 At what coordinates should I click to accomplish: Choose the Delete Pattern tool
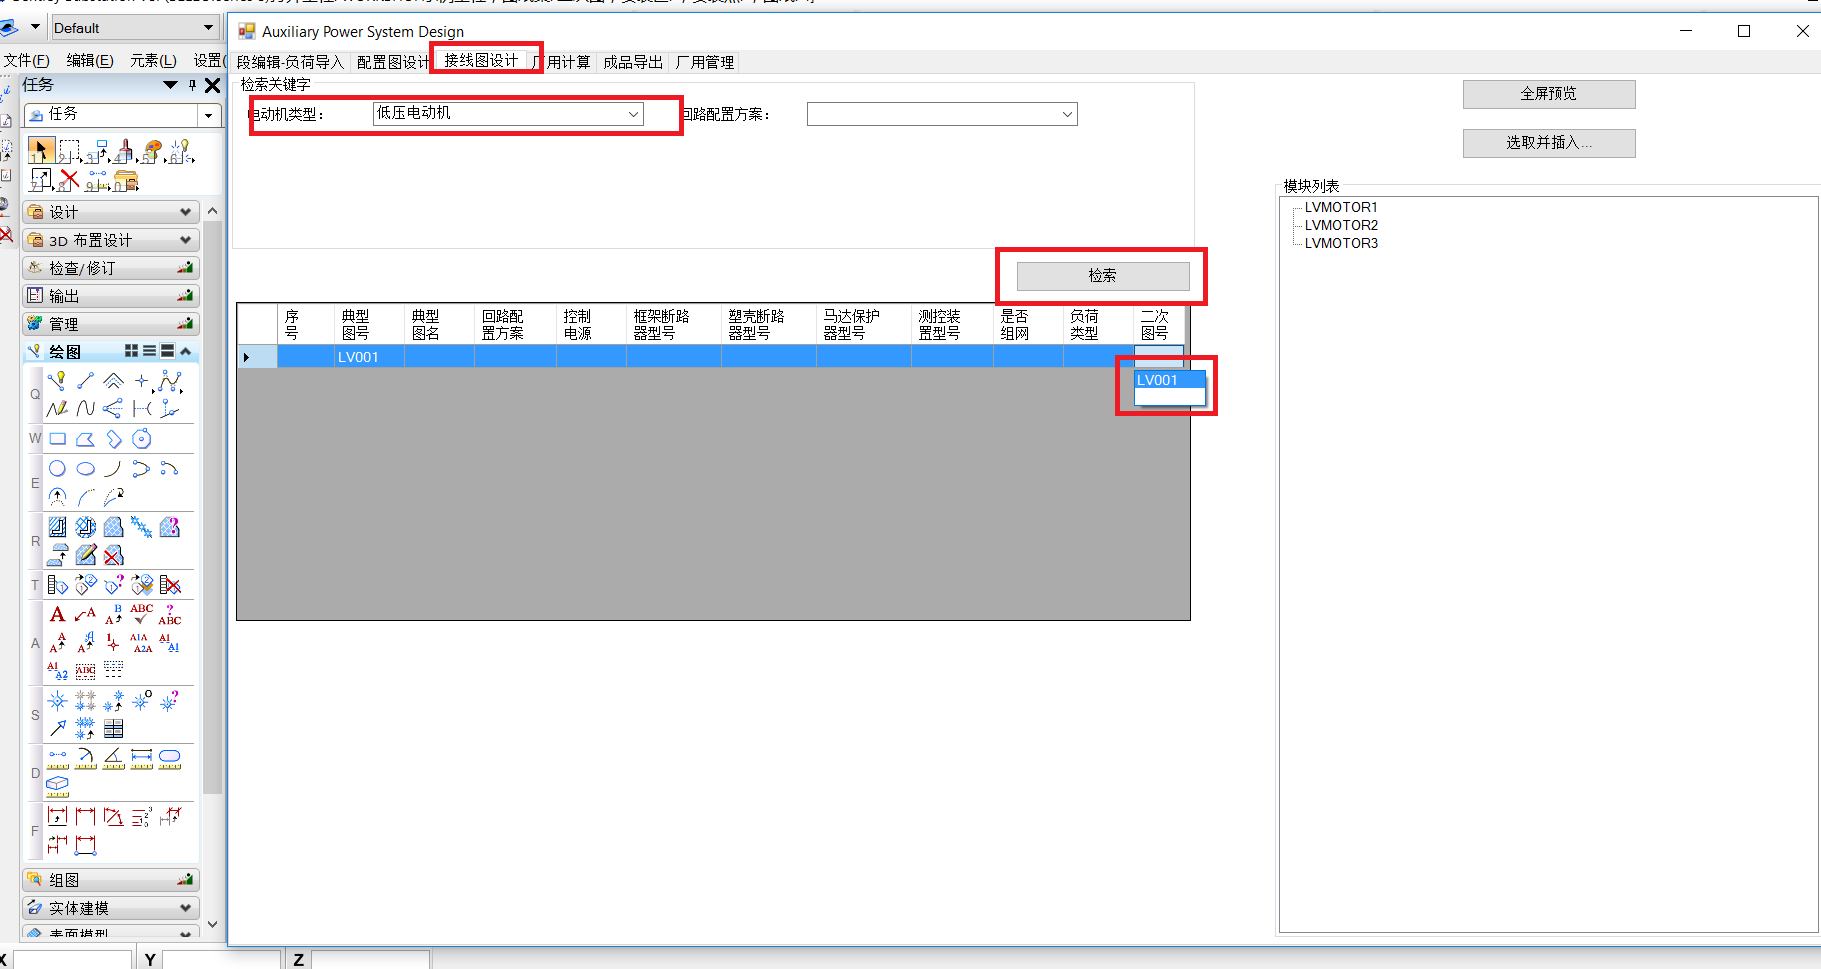(x=113, y=555)
